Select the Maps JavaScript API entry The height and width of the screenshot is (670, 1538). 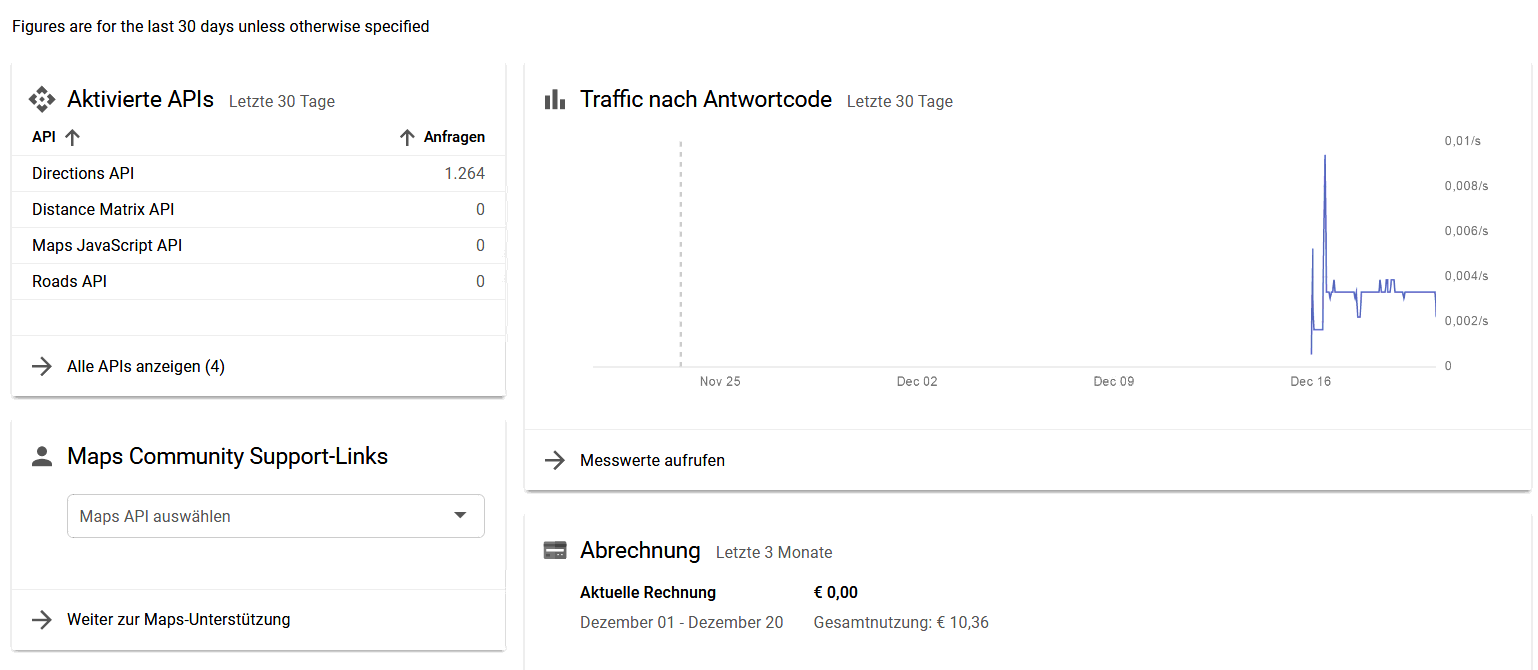107,246
